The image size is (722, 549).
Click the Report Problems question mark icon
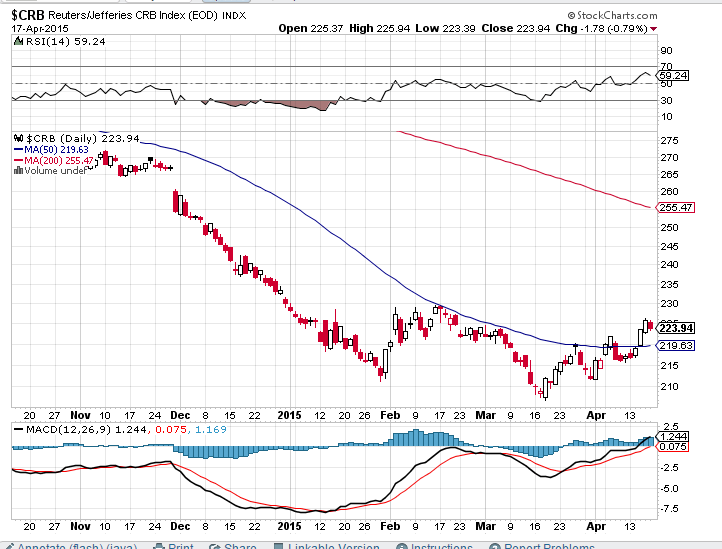coord(492,546)
